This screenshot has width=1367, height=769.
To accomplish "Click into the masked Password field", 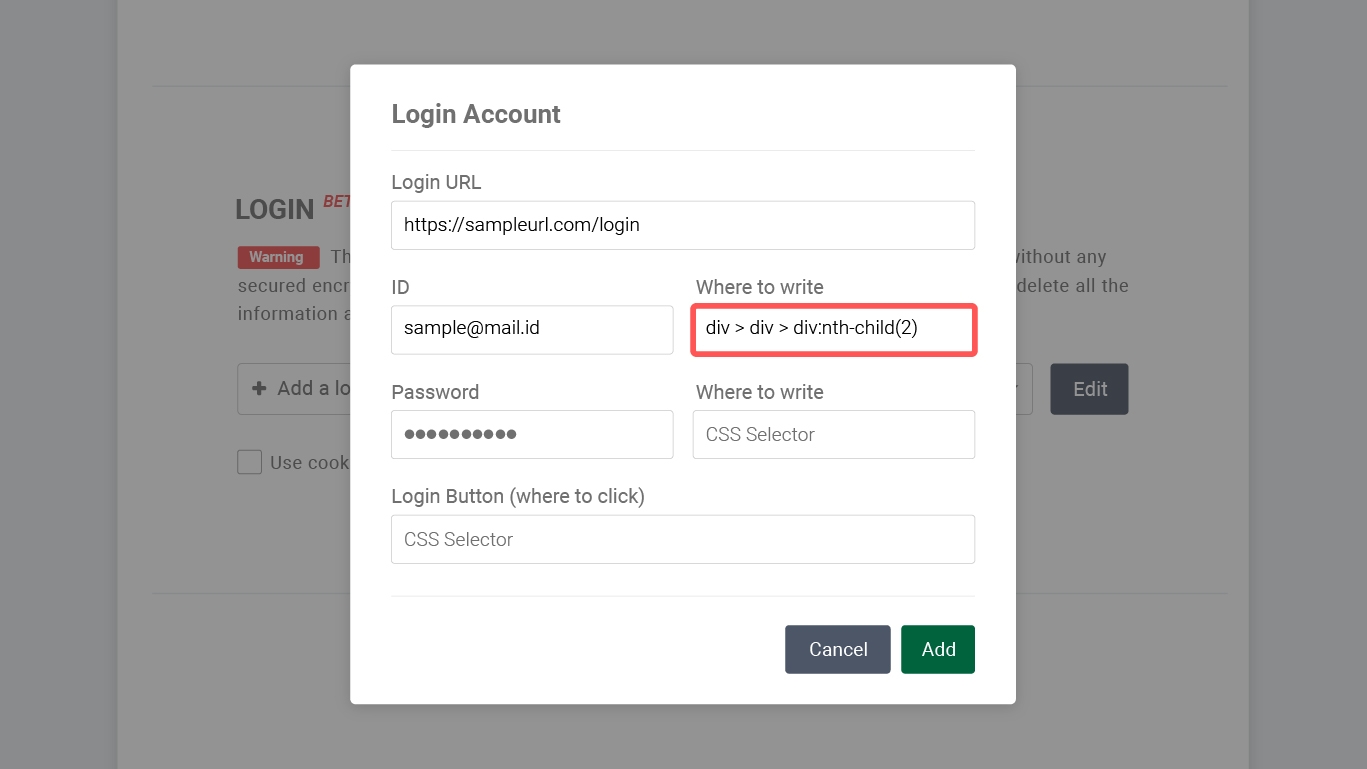I will tap(532, 434).
